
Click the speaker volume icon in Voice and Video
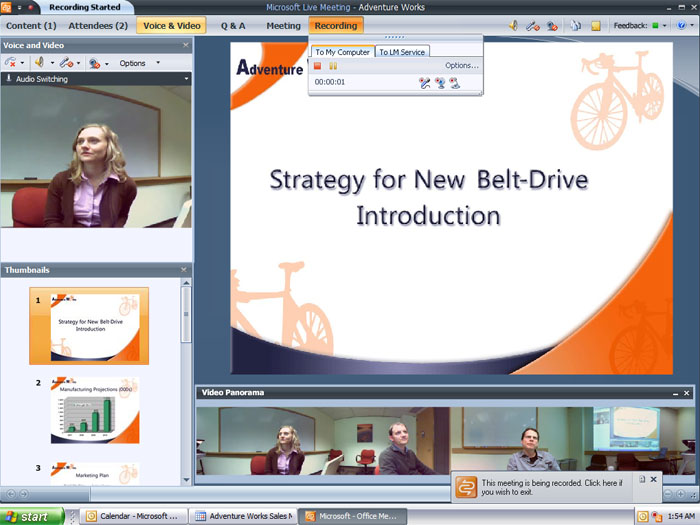40,62
